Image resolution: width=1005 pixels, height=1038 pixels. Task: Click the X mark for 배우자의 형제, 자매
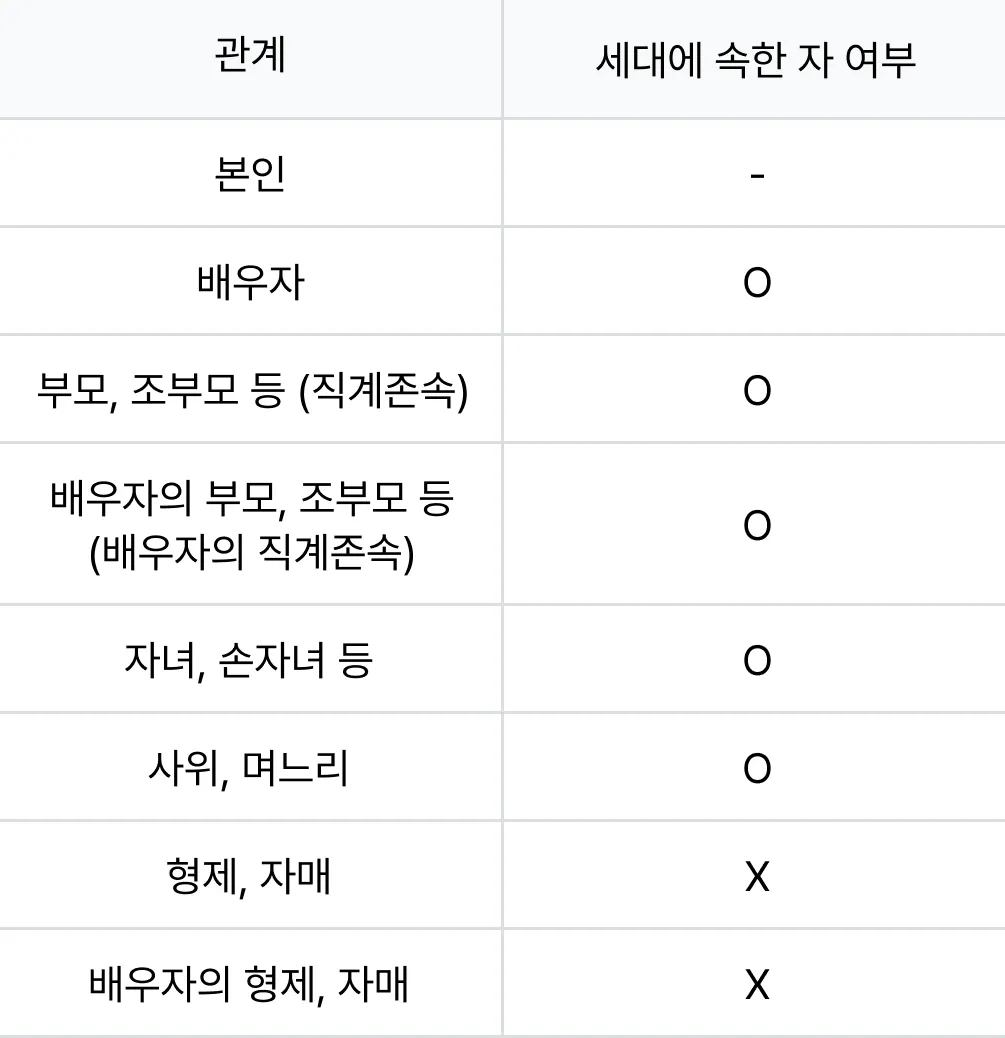click(757, 985)
